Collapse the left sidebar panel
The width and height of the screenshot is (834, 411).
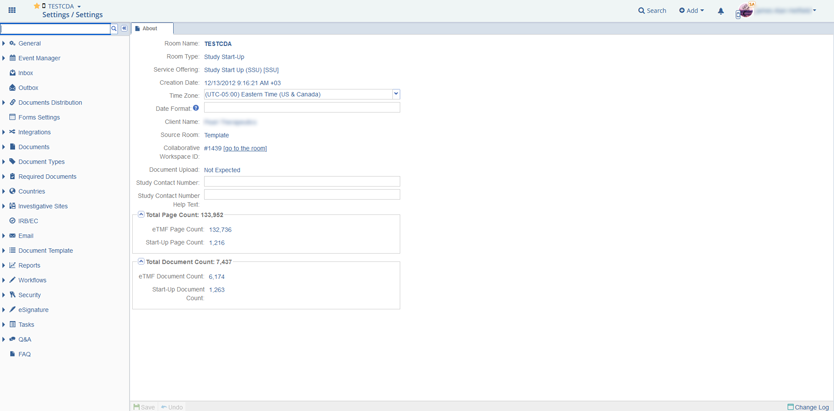click(x=124, y=29)
